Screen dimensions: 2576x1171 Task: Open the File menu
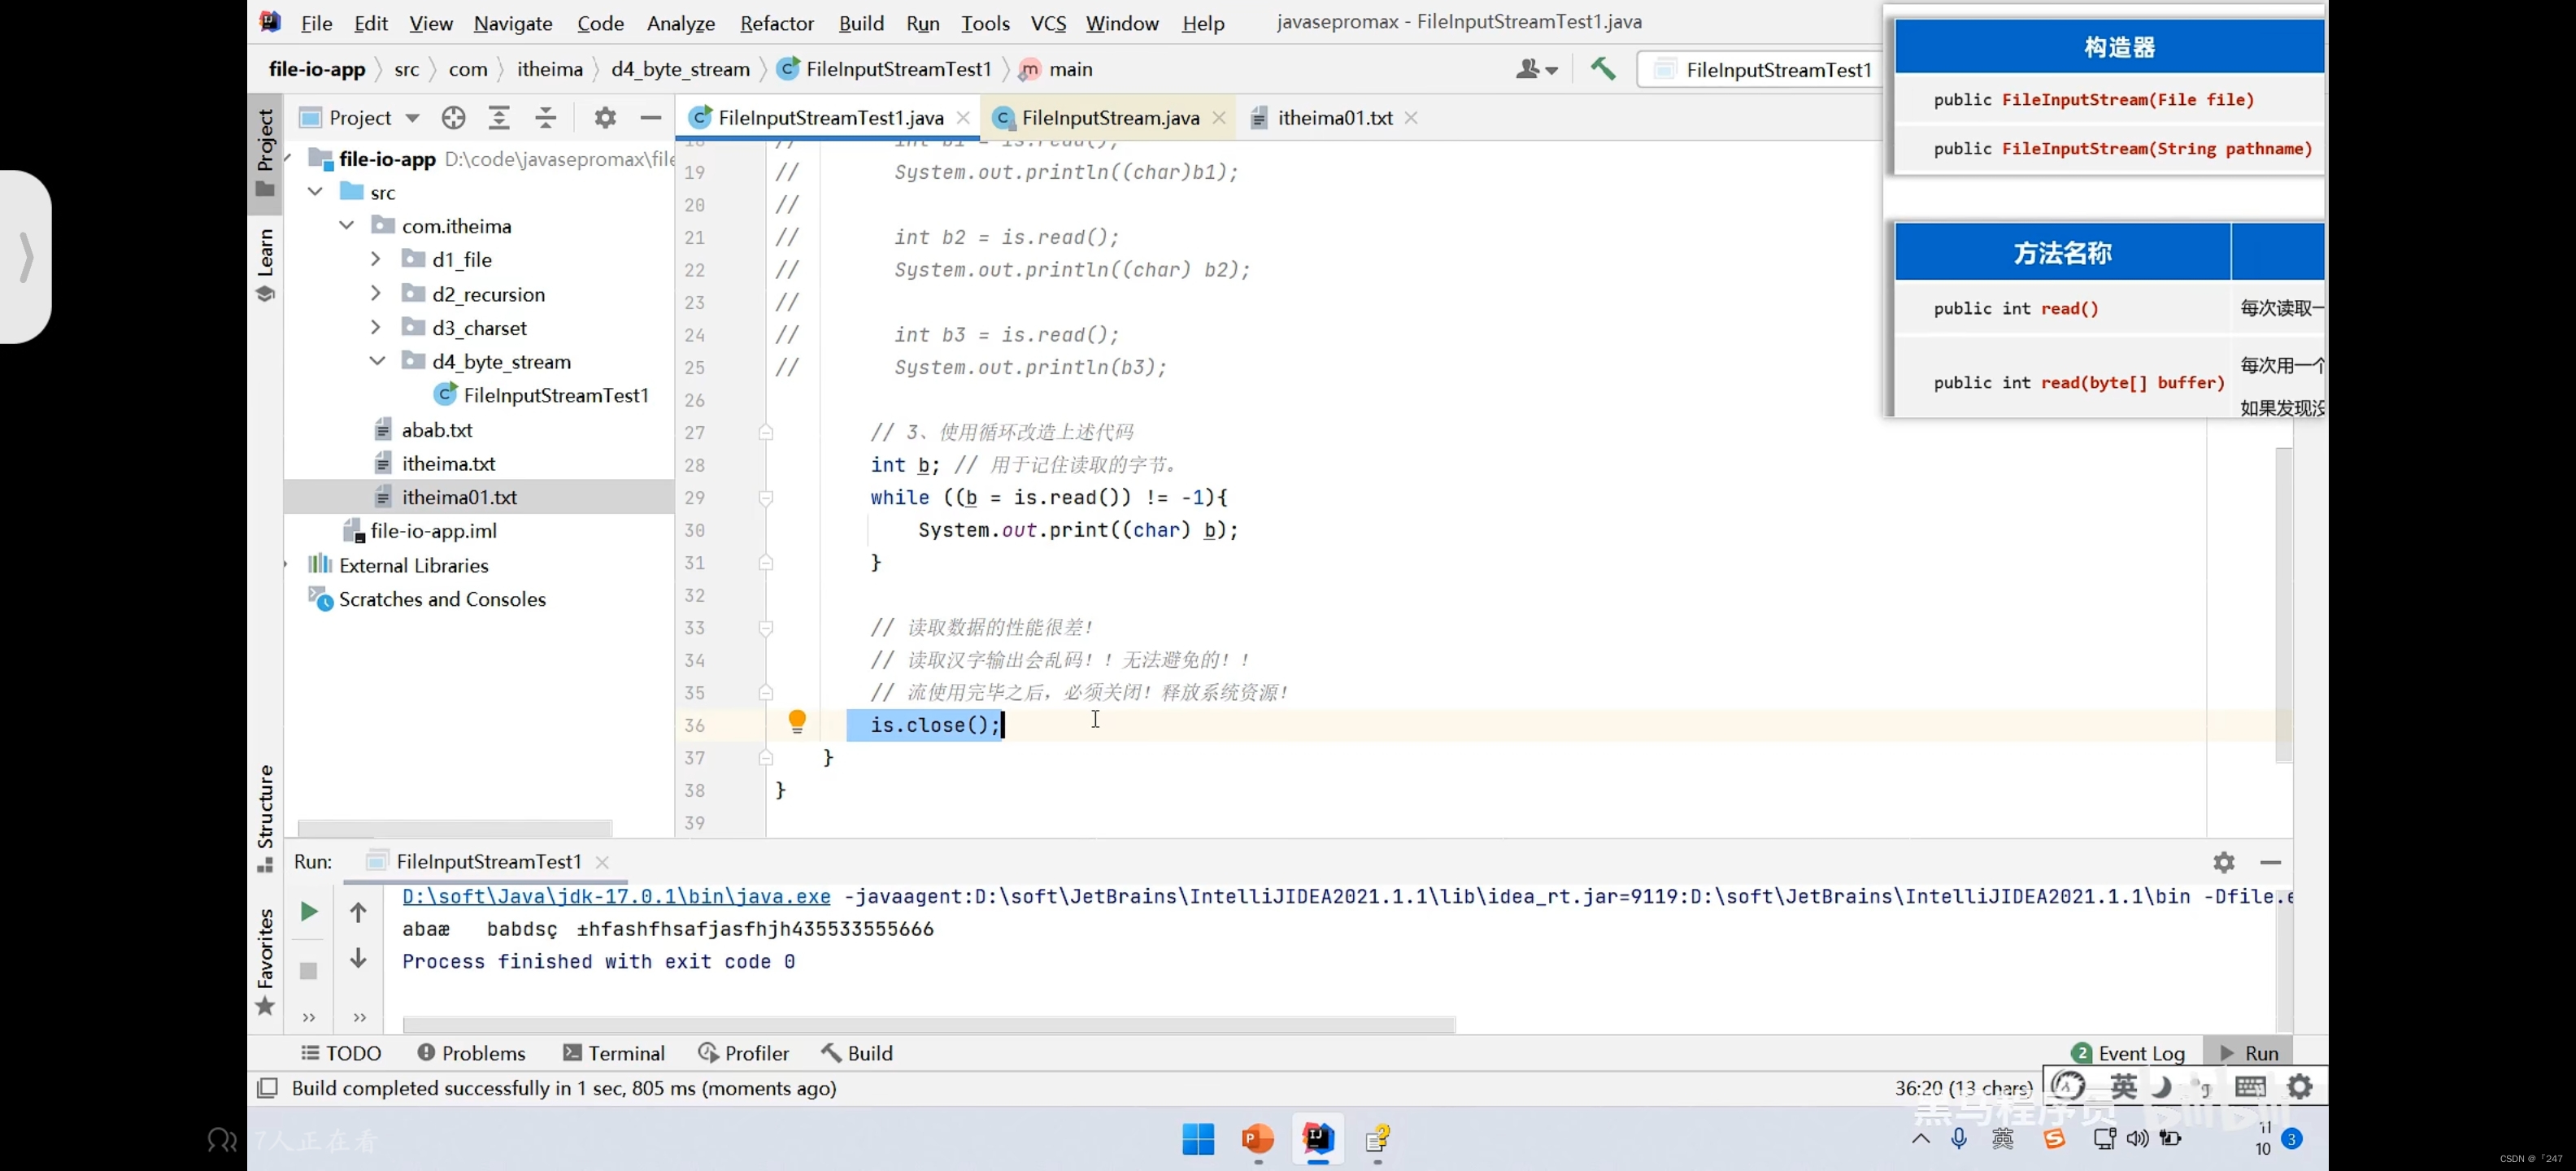pyautogui.click(x=316, y=23)
